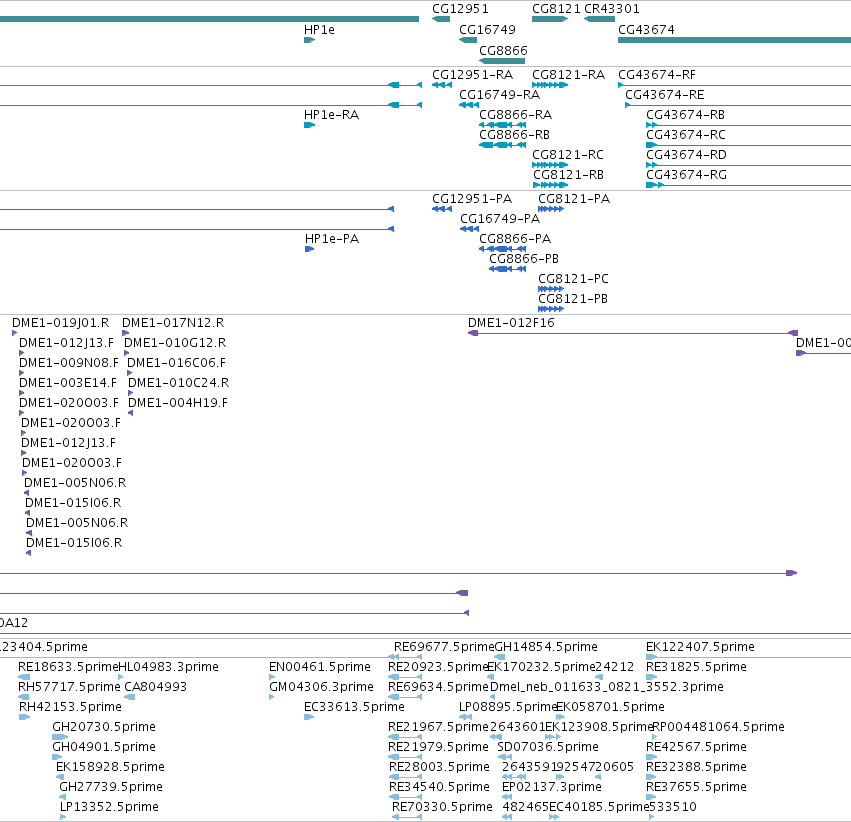851x822 pixels.
Task: Open the HP1e gene label
Action: coord(319,30)
